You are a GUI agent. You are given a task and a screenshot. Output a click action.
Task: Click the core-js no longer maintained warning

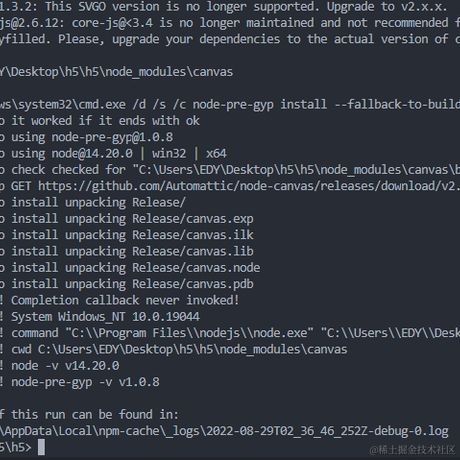(x=230, y=23)
